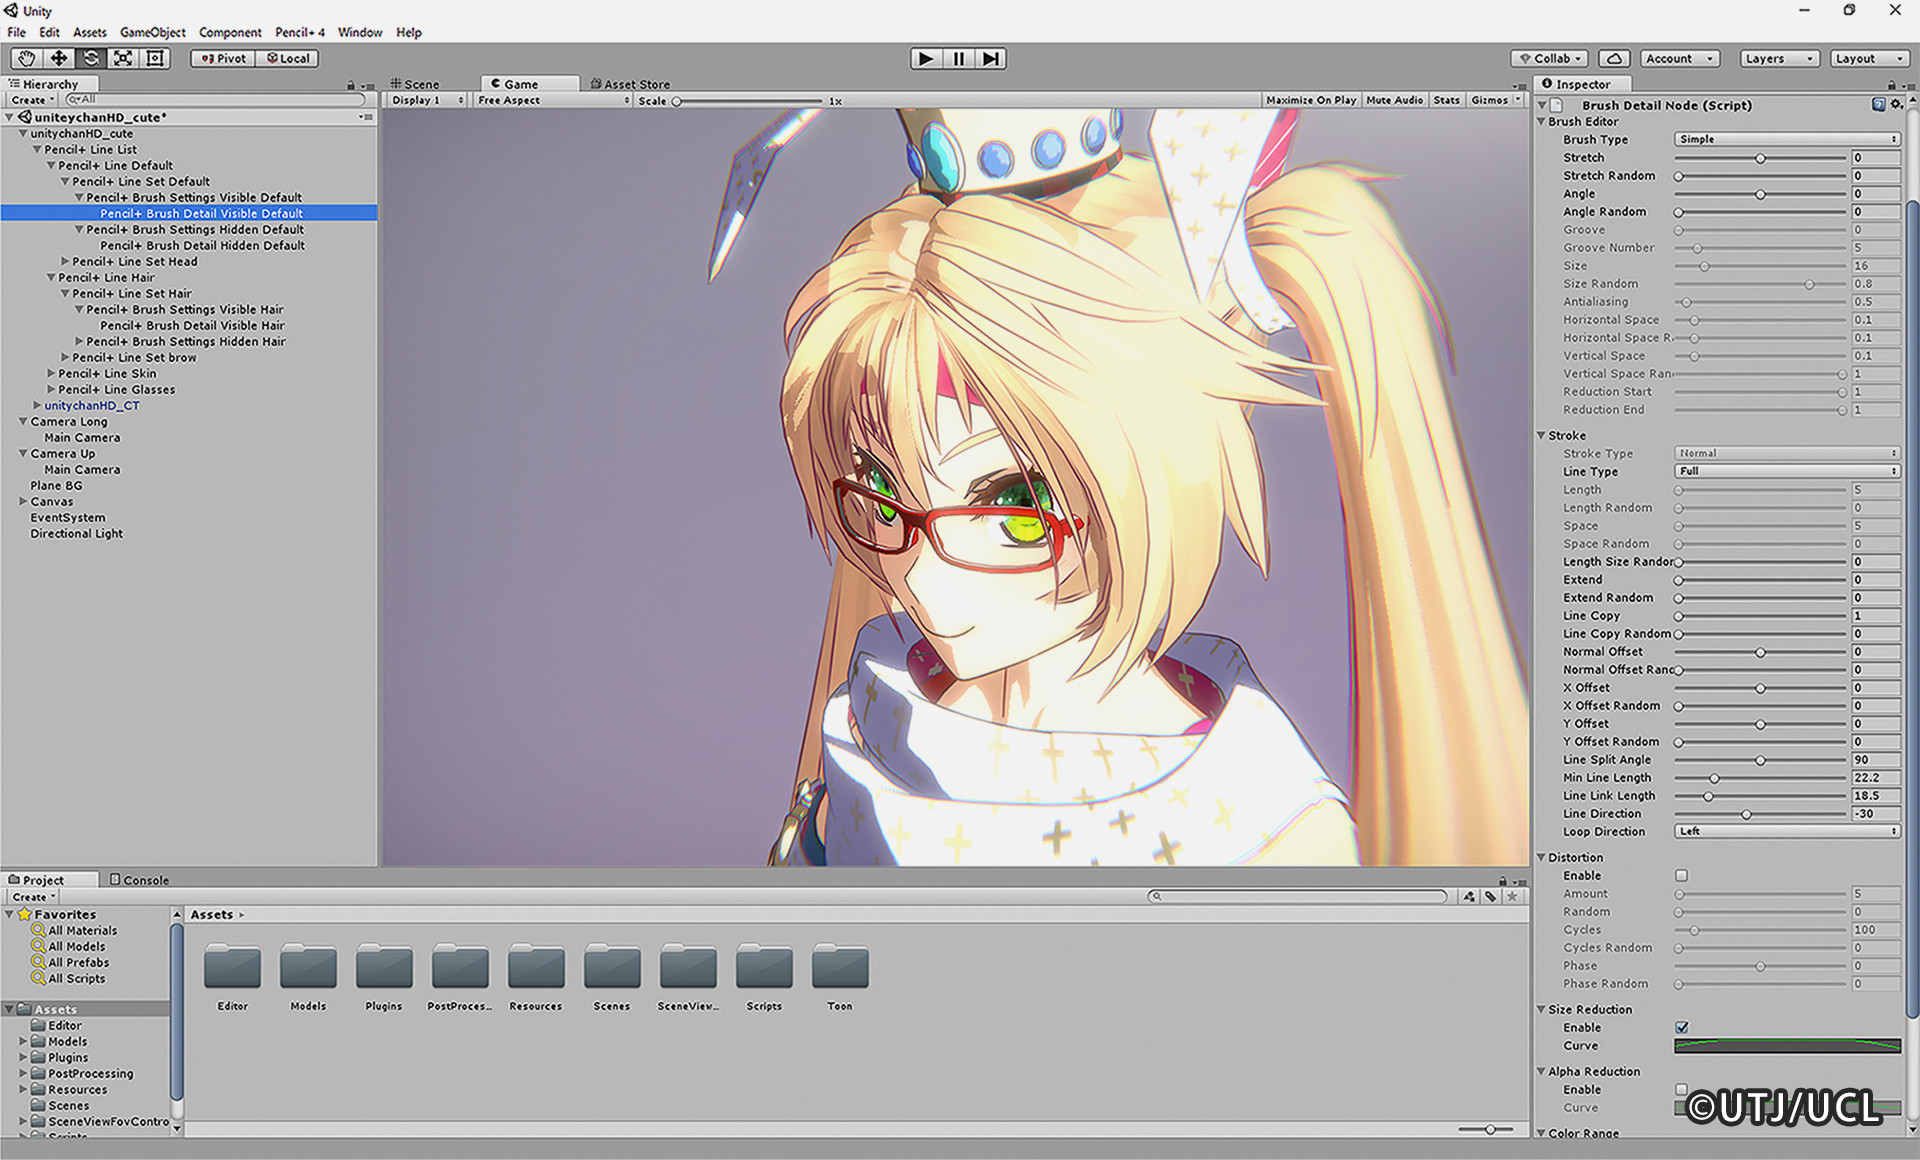Screen dimensions: 1920x1160
Task: Select All Materials favorite search
Action: pos(82,930)
